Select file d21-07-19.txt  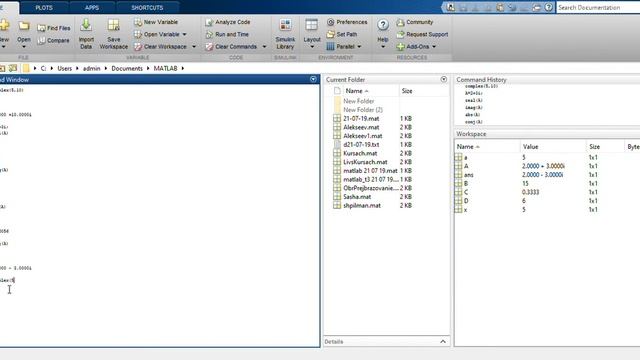pos(361,144)
